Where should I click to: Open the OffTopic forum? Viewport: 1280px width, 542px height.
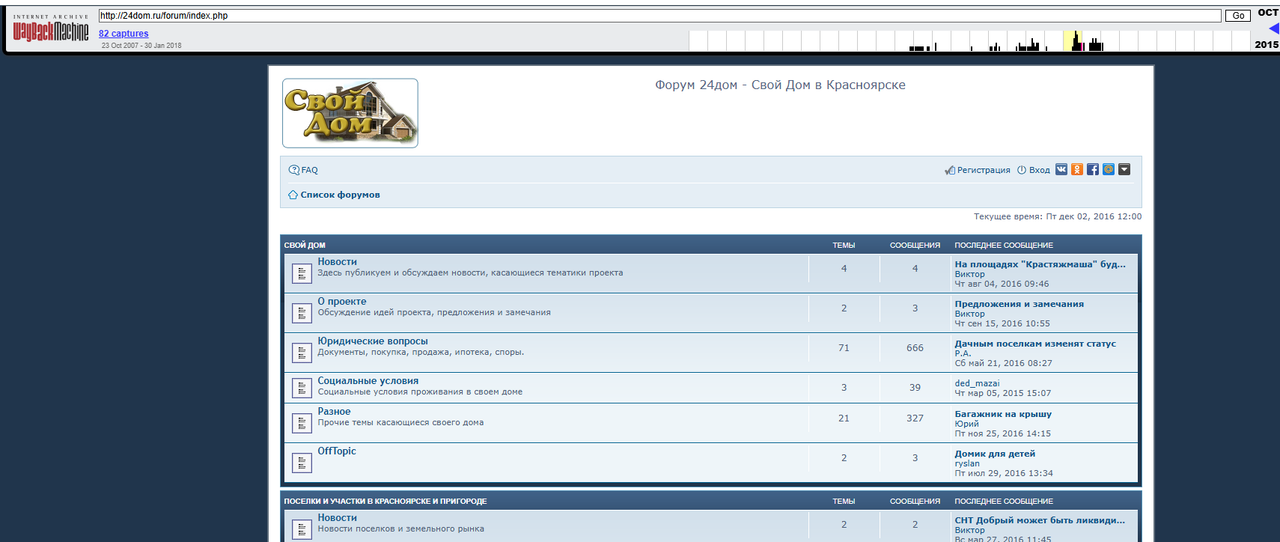point(337,451)
